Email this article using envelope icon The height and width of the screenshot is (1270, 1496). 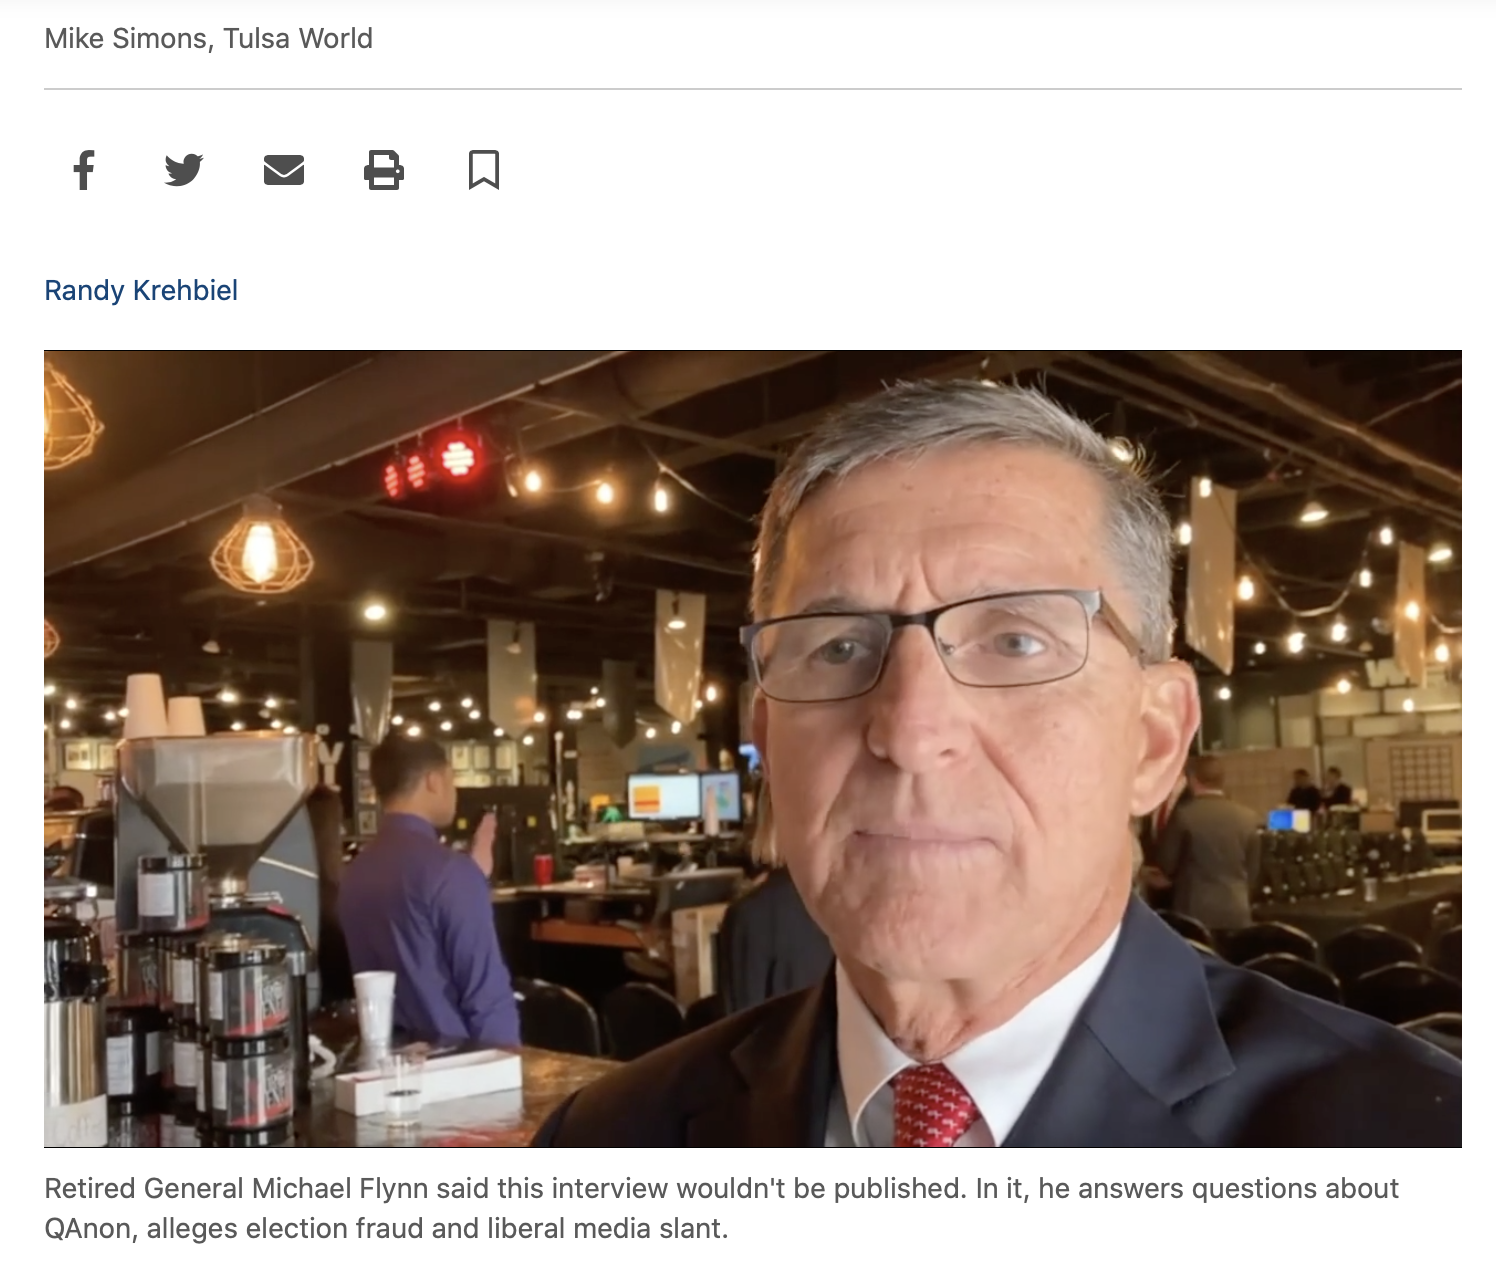(x=284, y=170)
